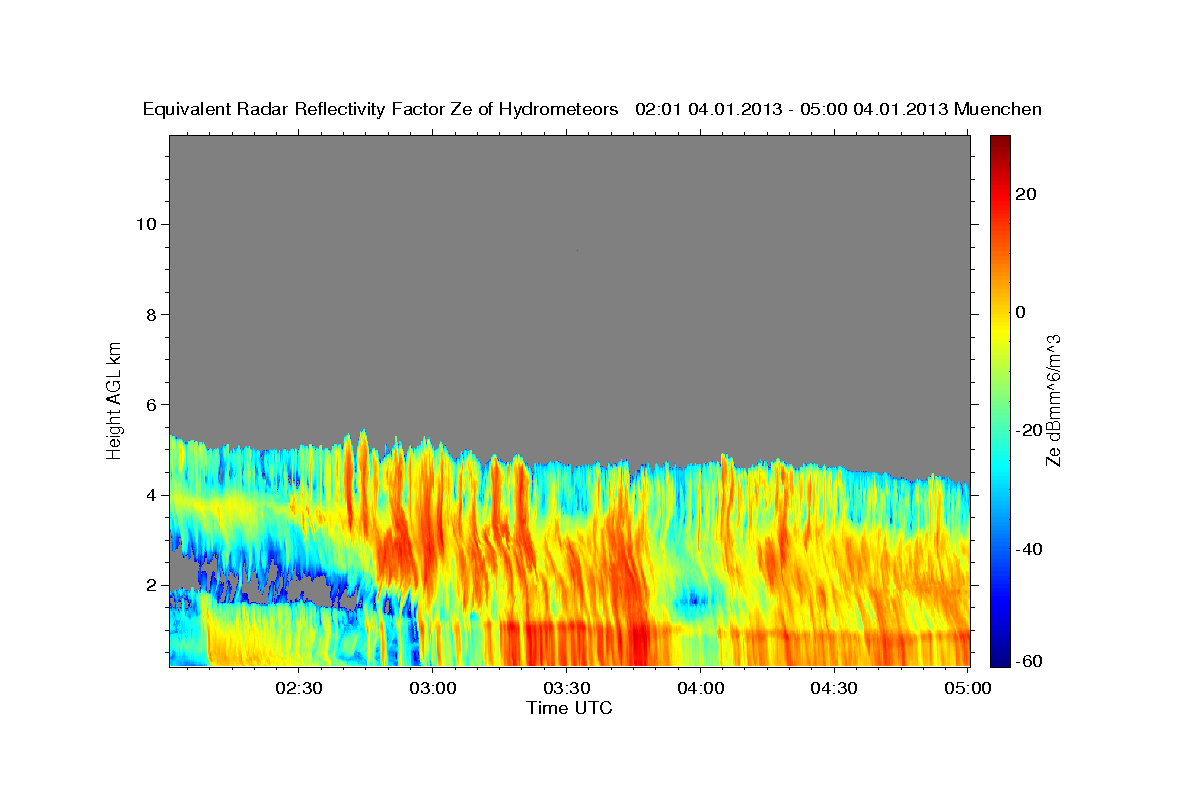Image resolution: width=1200 pixels, height=800 pixels.
Task: Click the 02:30 time tick label
Action: point(299,688)
